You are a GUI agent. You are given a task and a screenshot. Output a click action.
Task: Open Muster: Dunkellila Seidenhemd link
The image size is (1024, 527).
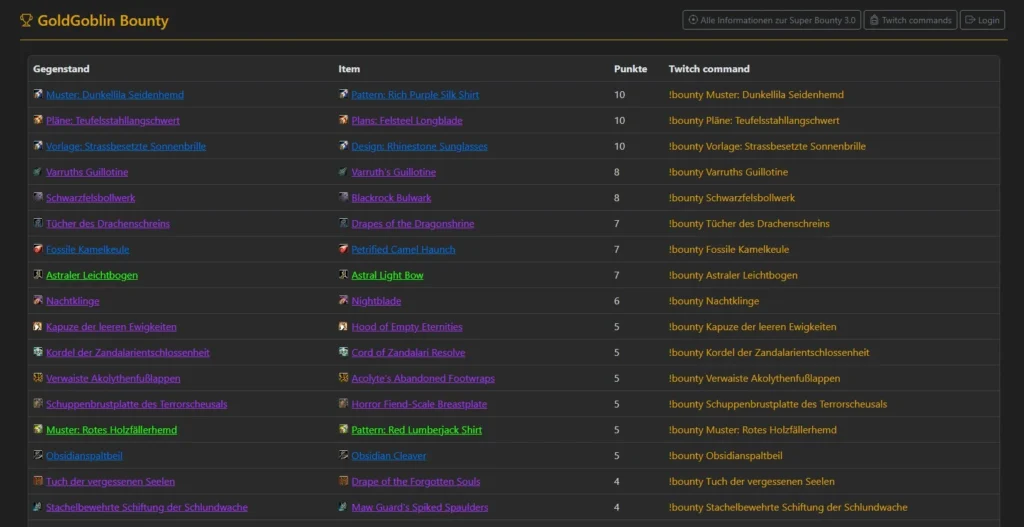(x=115, y=95)
